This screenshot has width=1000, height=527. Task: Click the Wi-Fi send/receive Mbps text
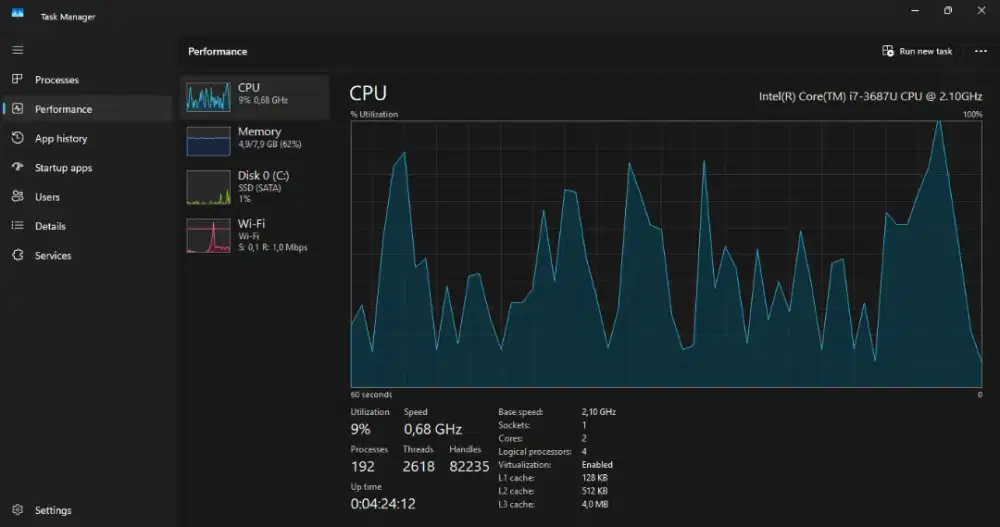tap(272, 247)
